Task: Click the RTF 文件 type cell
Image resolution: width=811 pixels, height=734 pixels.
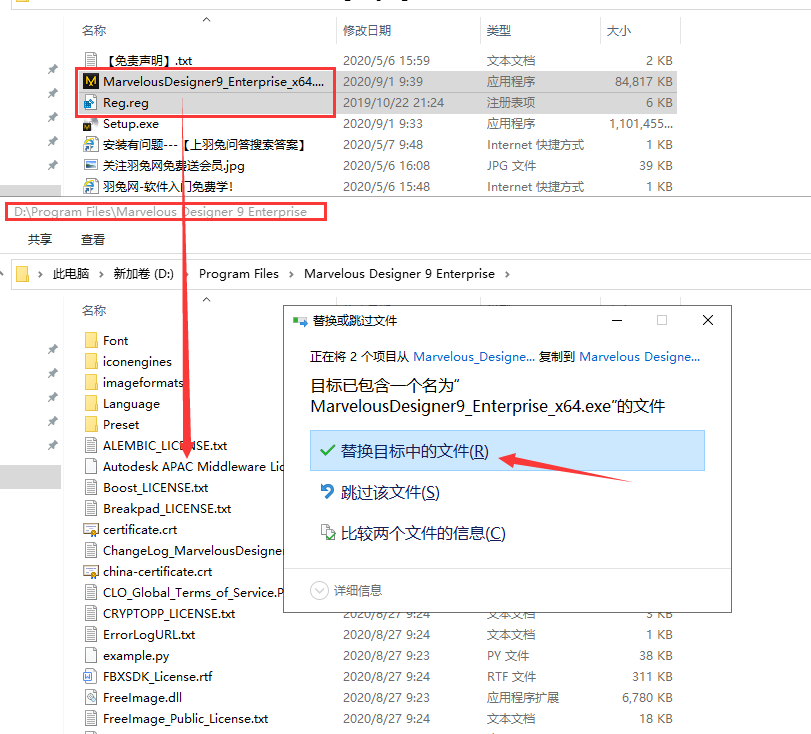Action: coord(511,677)
